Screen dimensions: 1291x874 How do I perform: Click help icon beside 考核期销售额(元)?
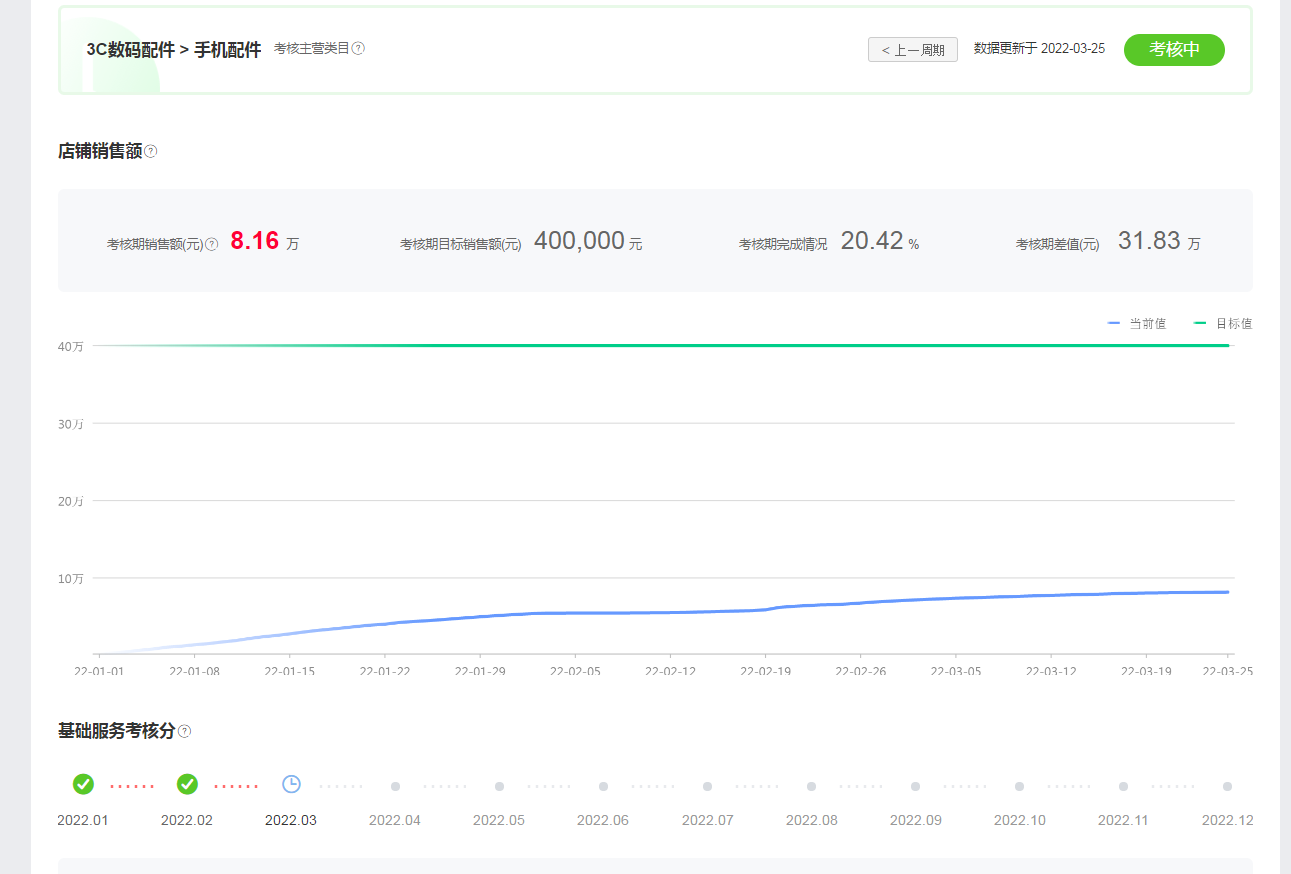tap(211, 244)
